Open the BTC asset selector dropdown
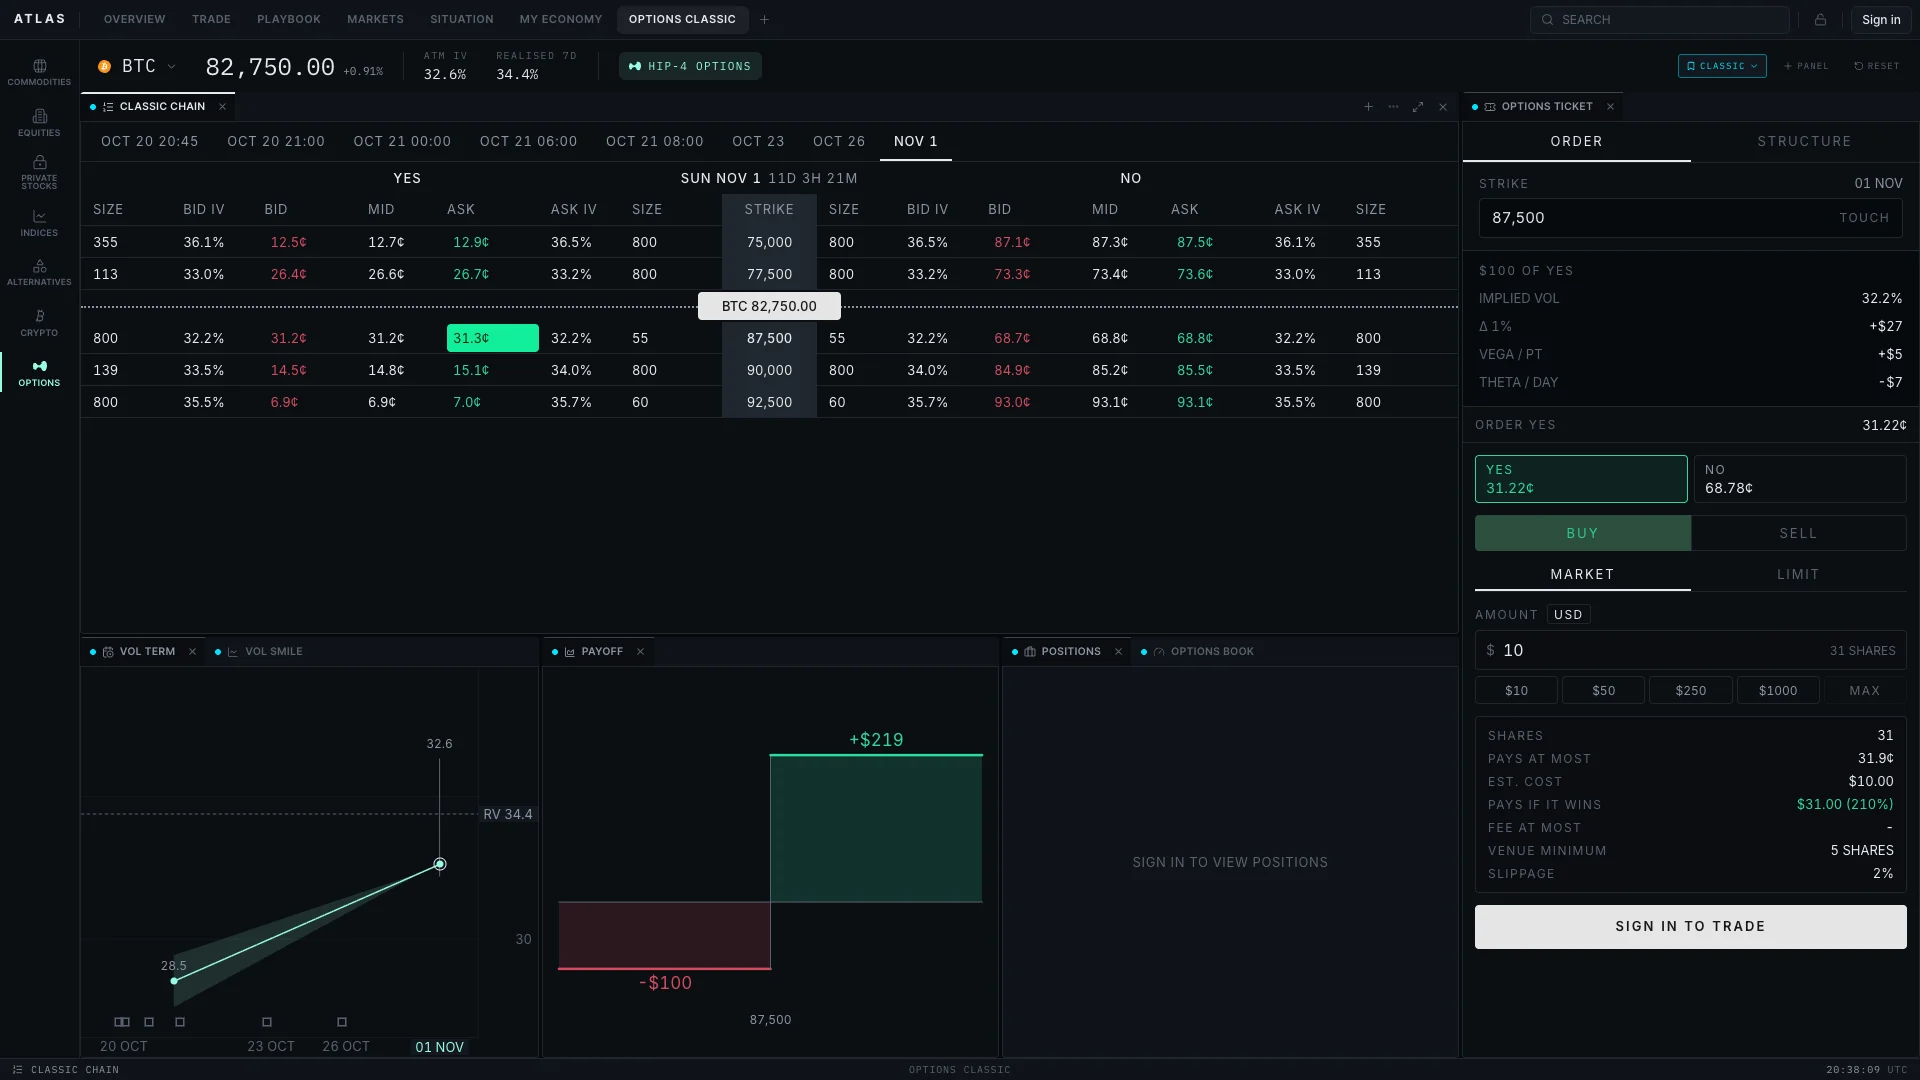This screenshot has height=1080, width=1920. (x=137, y=66)
